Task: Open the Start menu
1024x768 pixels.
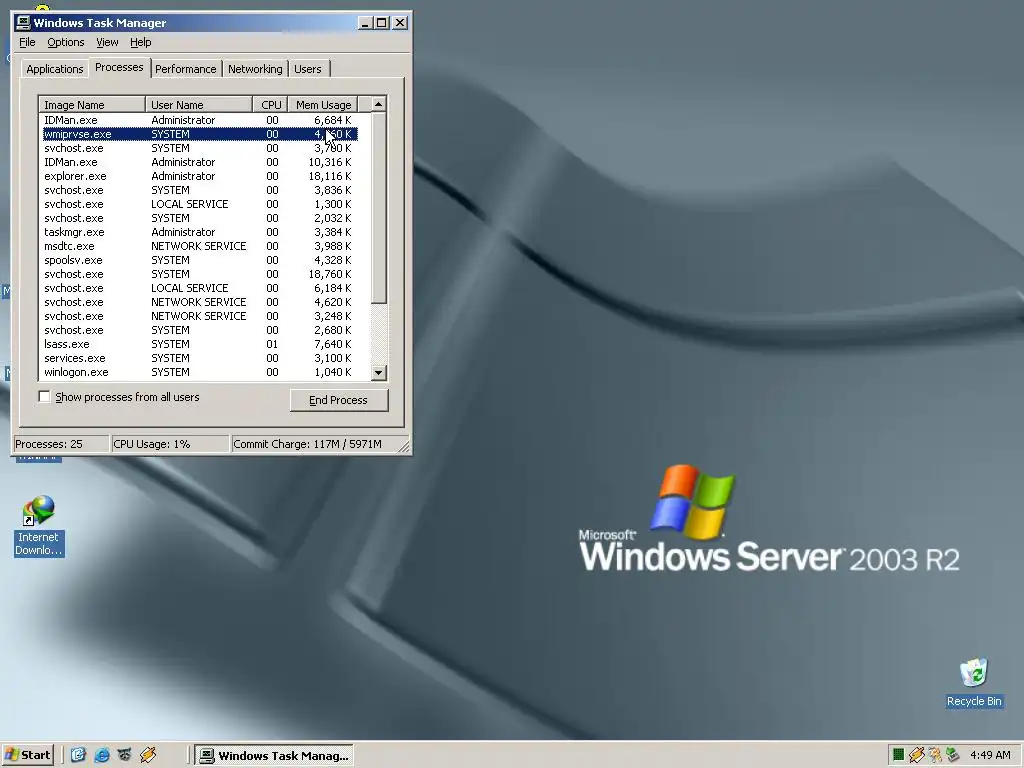Action: coord(27,755)
